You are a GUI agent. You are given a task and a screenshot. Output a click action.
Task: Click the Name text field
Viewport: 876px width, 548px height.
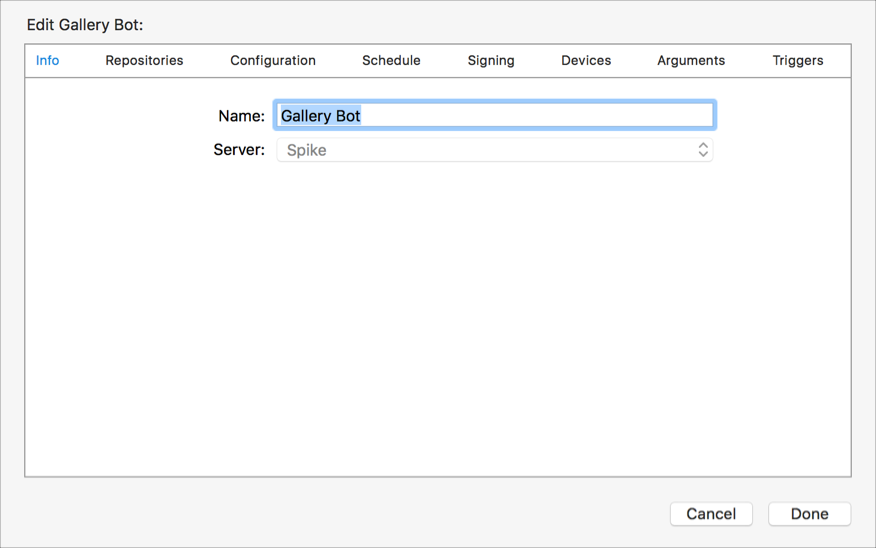coord(494,115)
